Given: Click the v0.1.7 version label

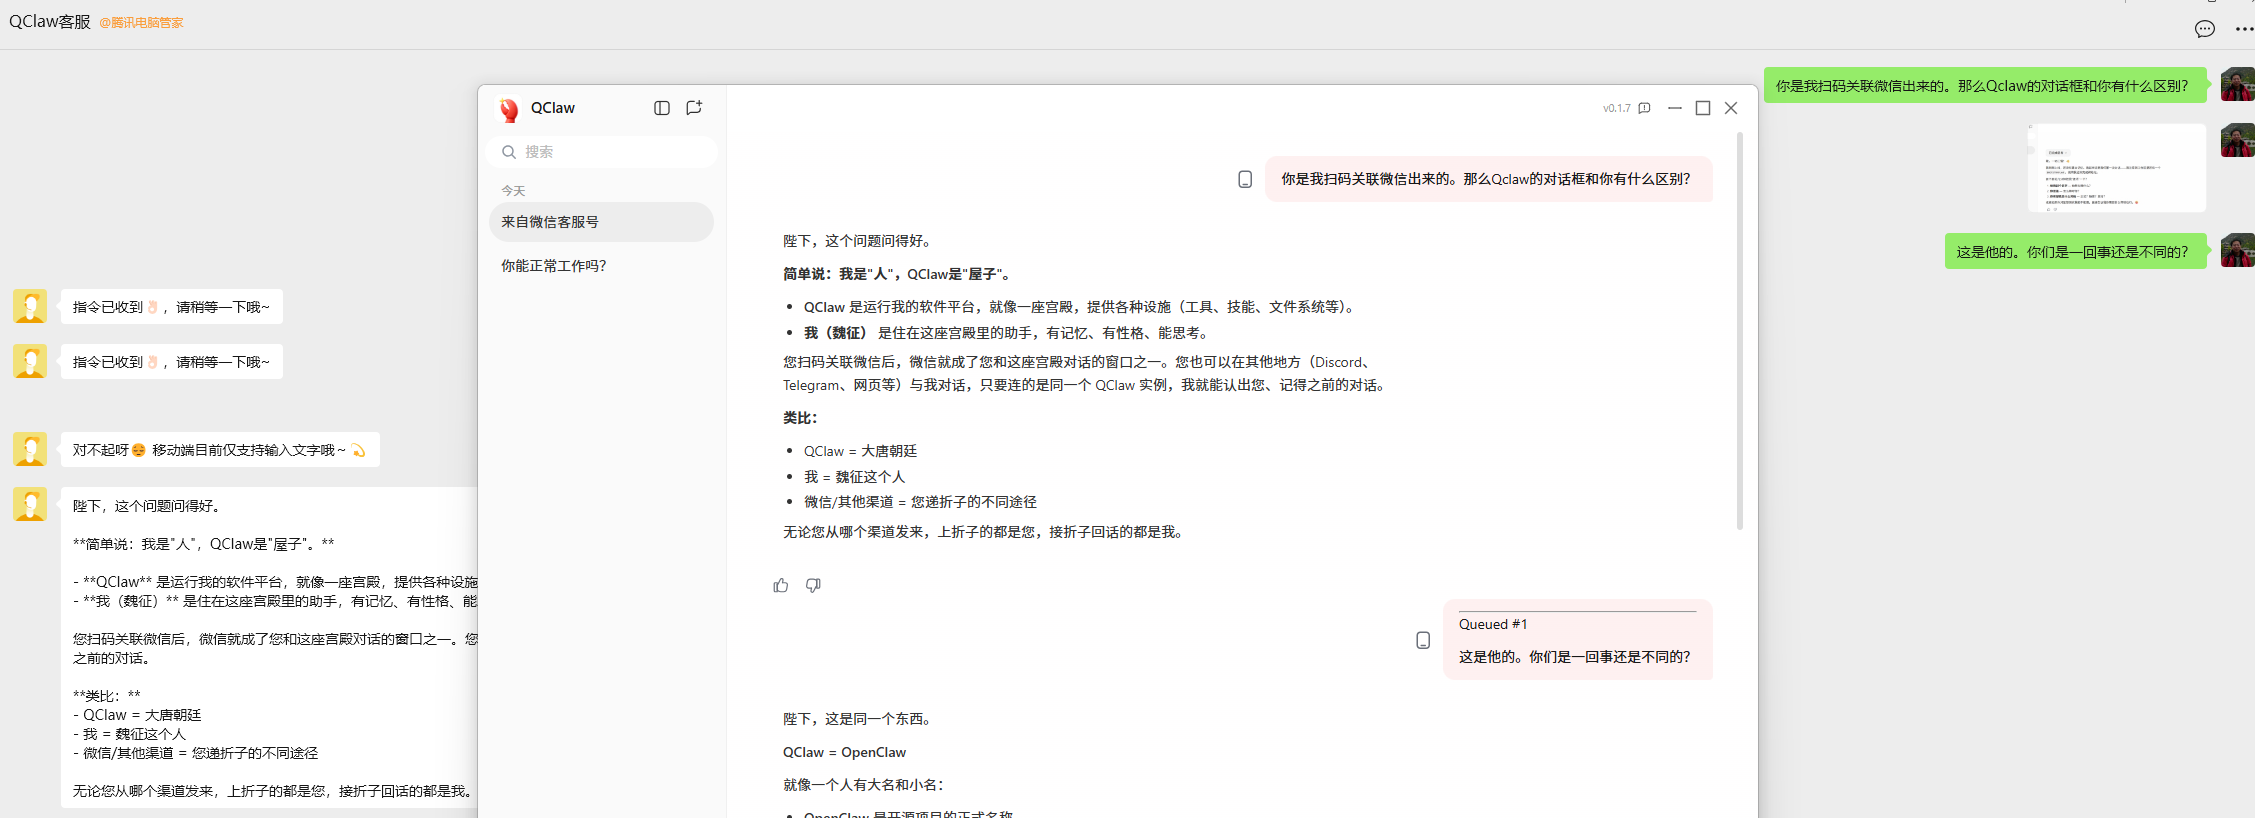Looking at the screenshot, I should [x=1616, y=108].
